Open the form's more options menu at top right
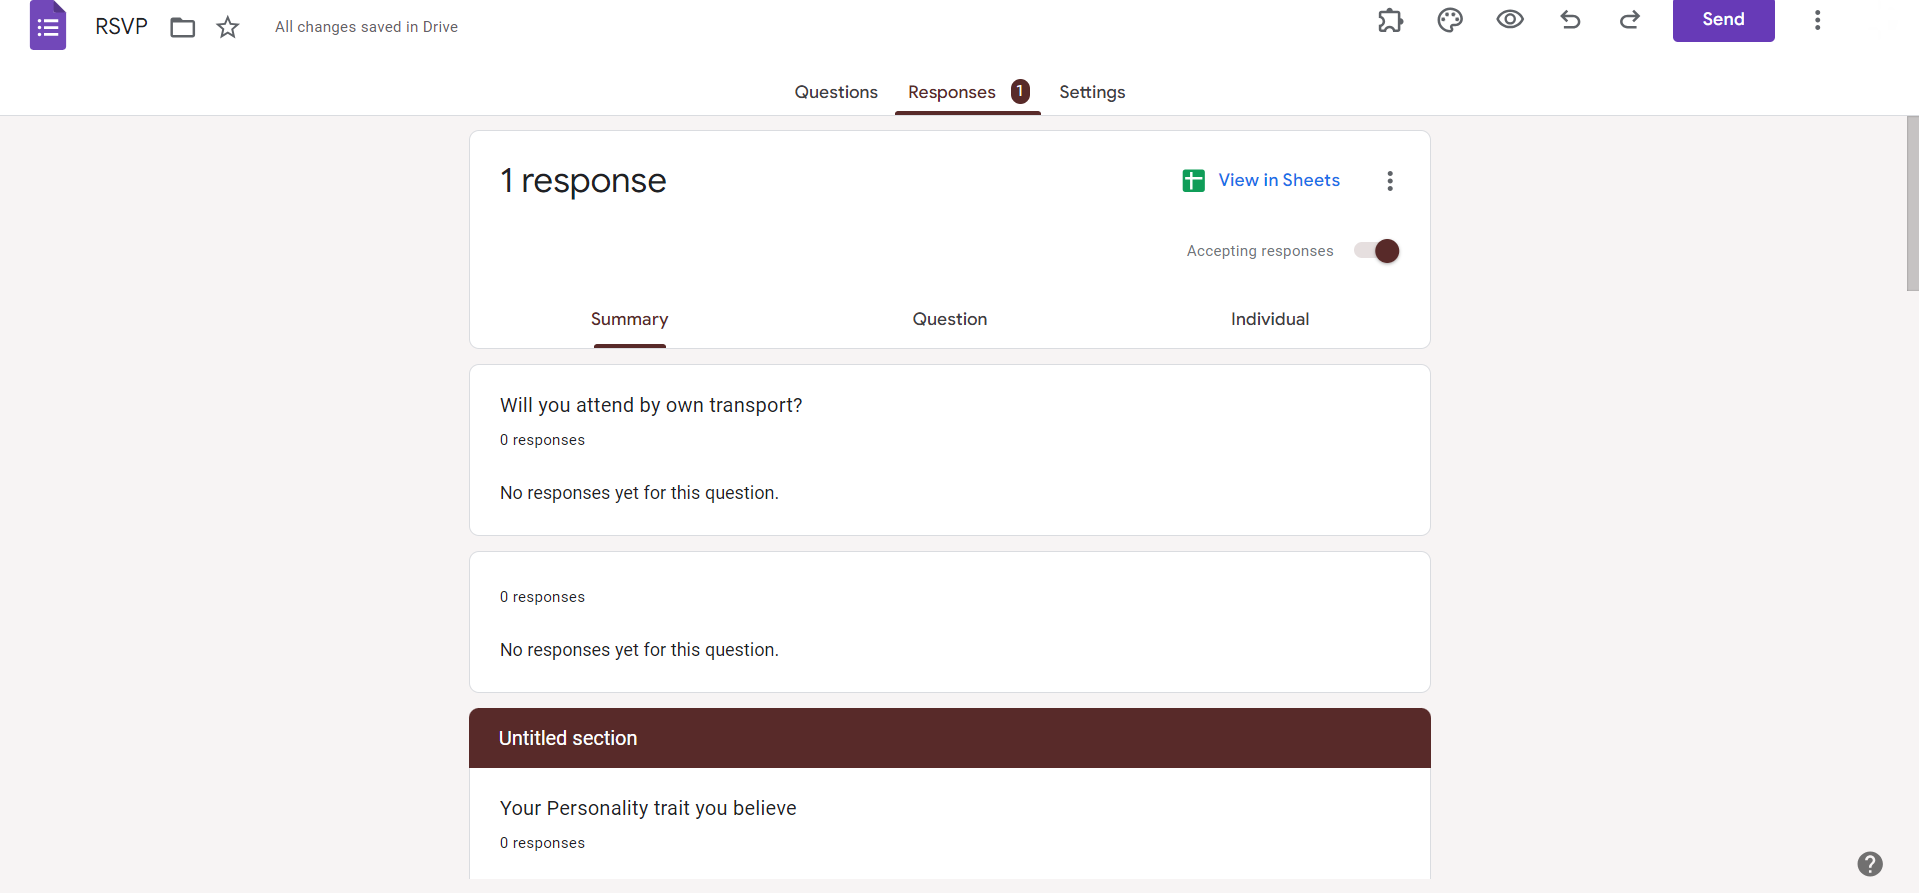 pos(1817,20)
